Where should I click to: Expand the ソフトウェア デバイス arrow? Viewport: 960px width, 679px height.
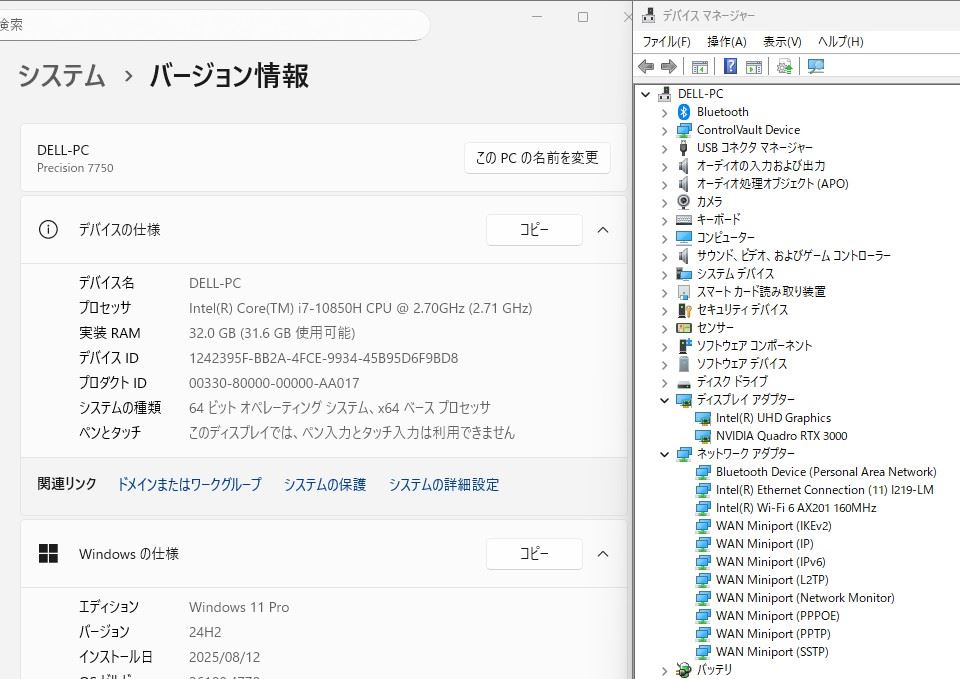665,365
